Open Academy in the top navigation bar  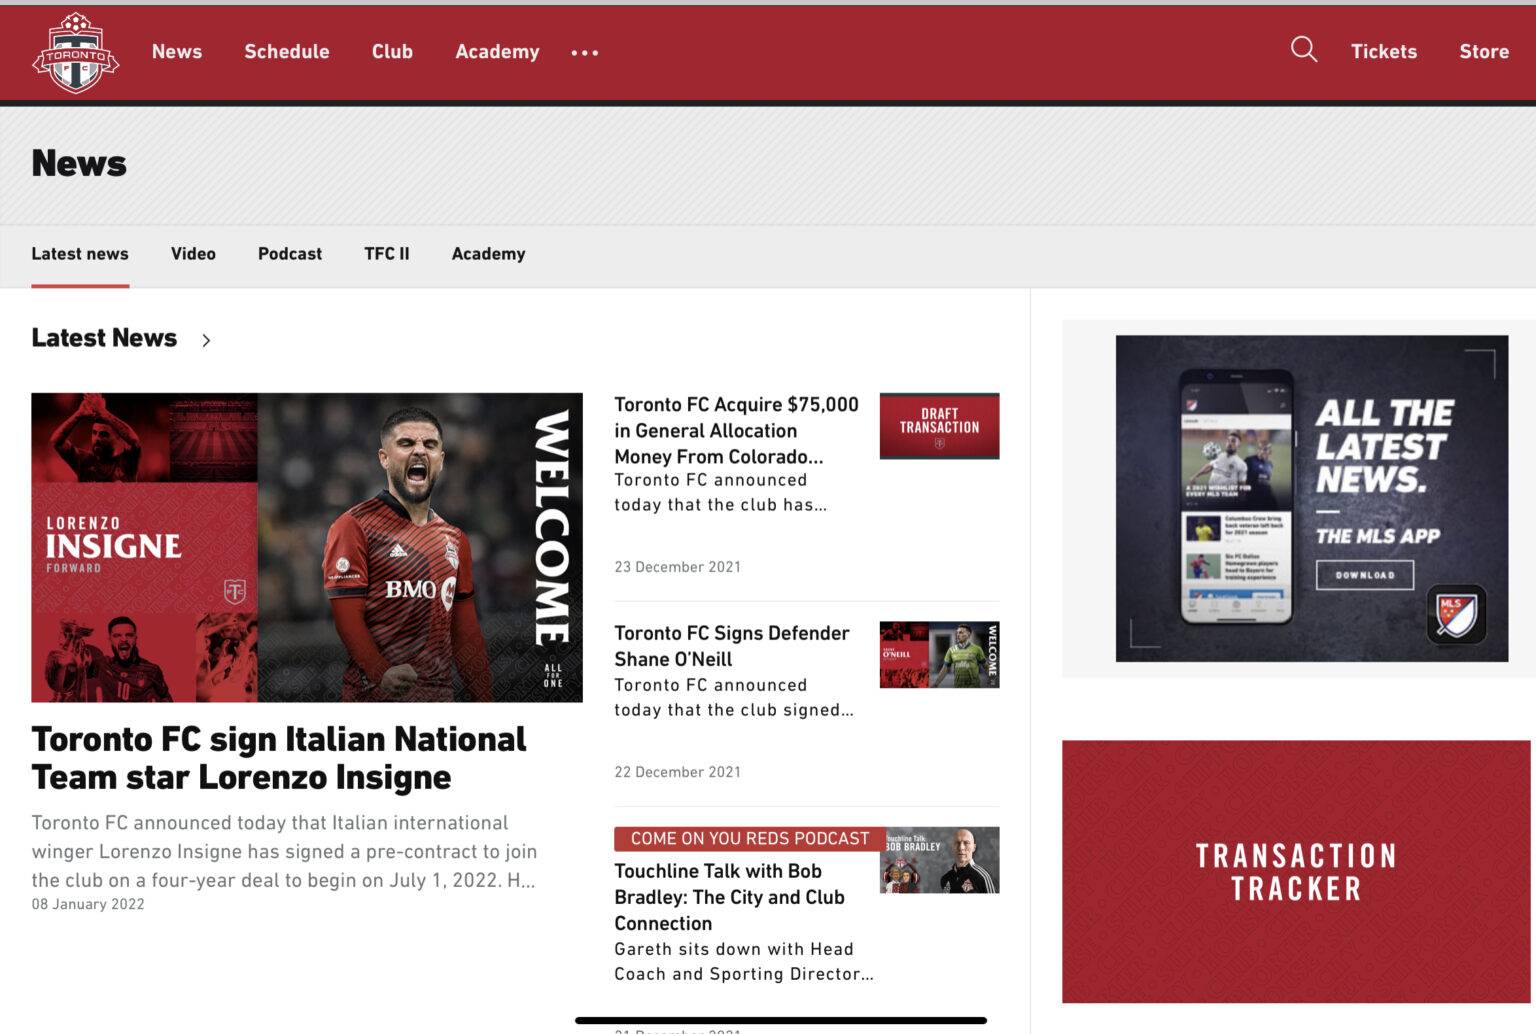pos(497,52)
